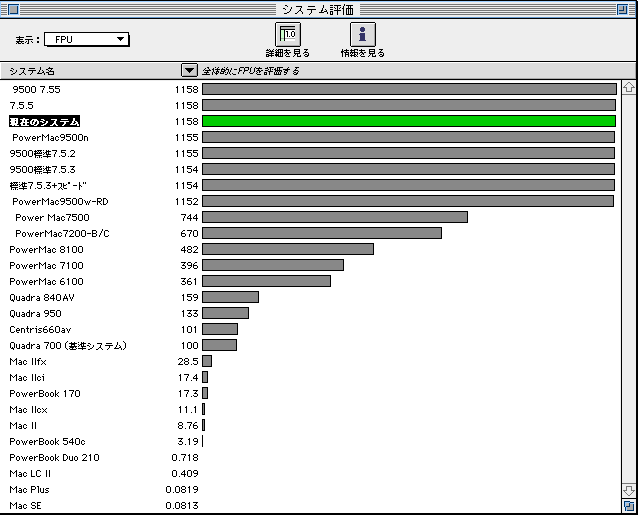Image resolution: width=638 pixels, height=515 pixels.
Task: Click the Quadra 840AV bar
Action: pyautogui.click(x=230, y=297)
